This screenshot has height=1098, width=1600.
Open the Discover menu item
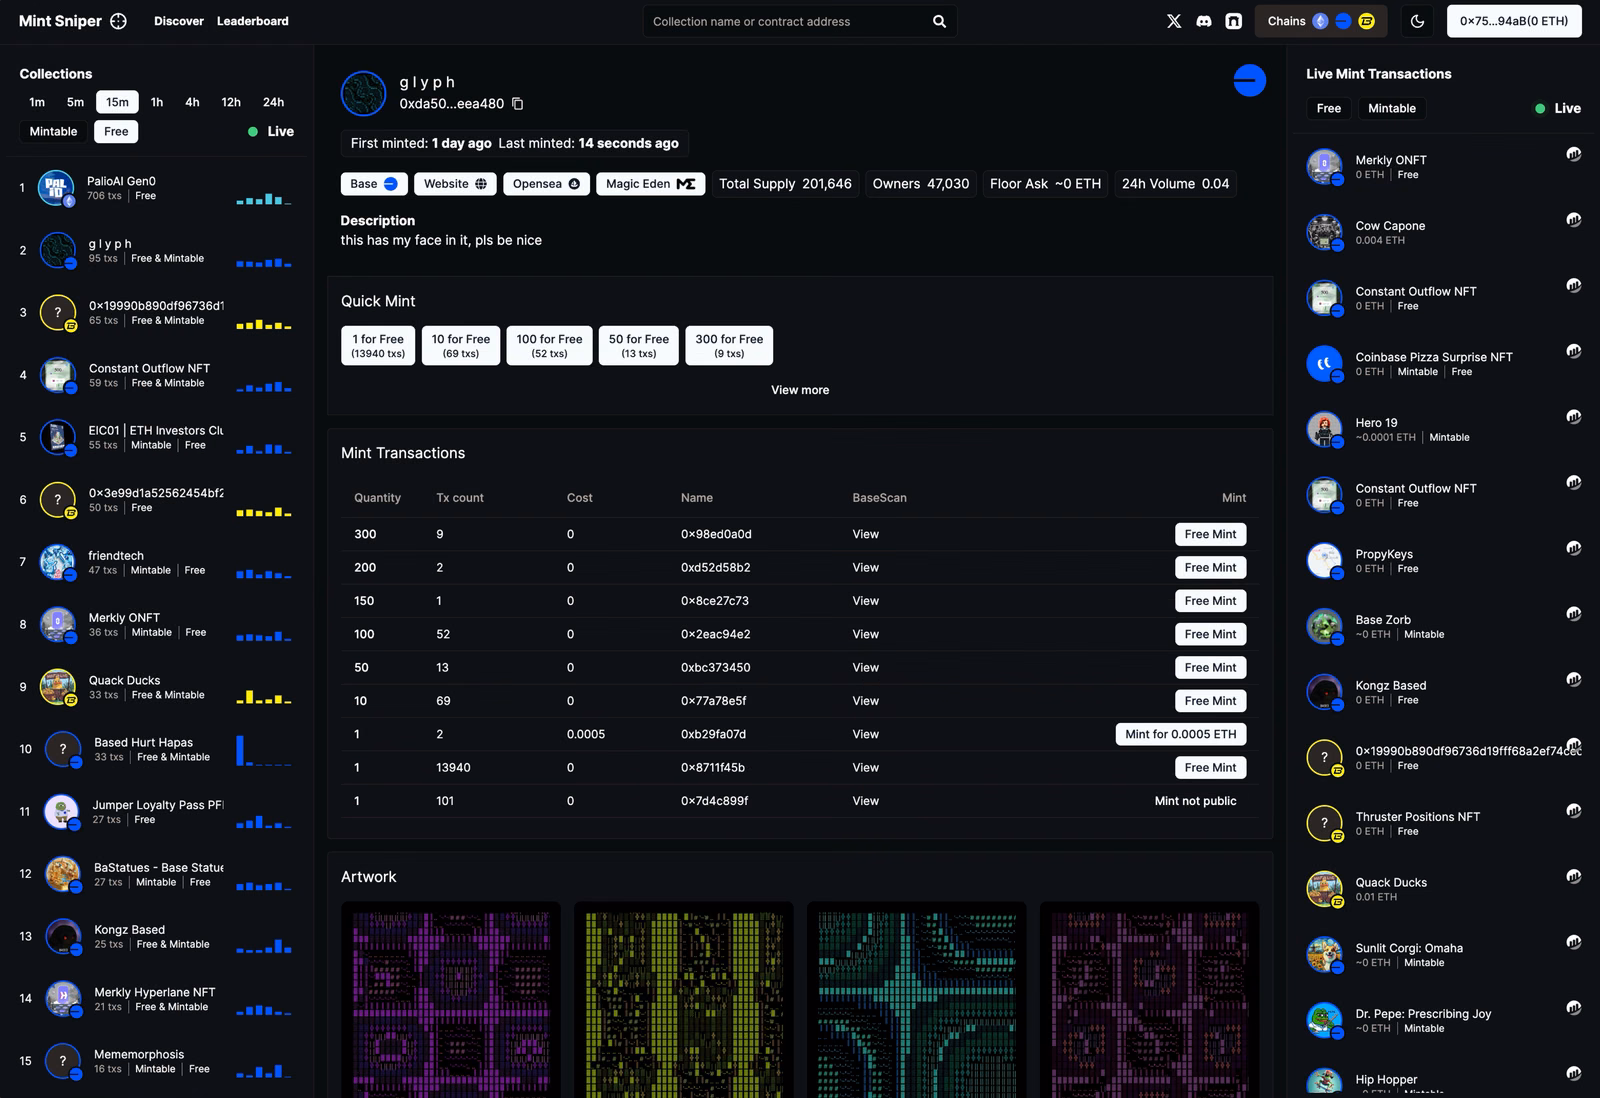(x=179, y=21)
